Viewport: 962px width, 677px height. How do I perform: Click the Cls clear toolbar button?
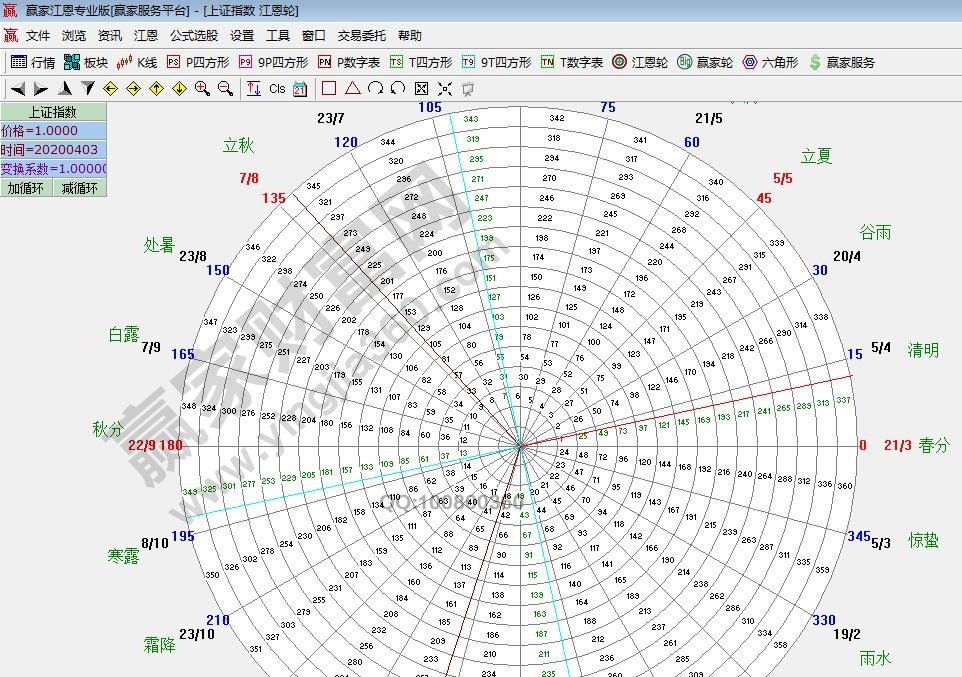click(x=277, y=89)
